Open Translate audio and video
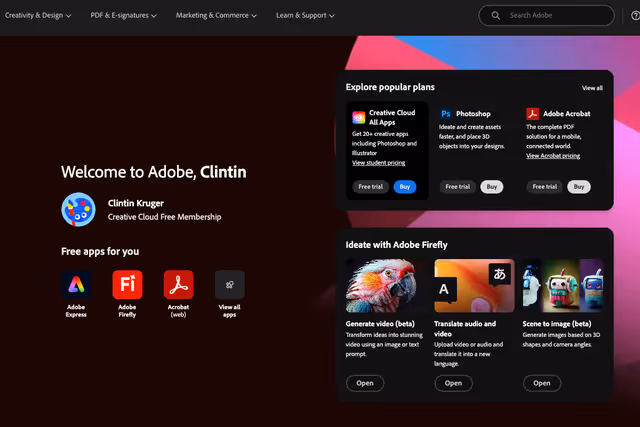The height and width of the screenshot is (427, 640). pos(453,383)
